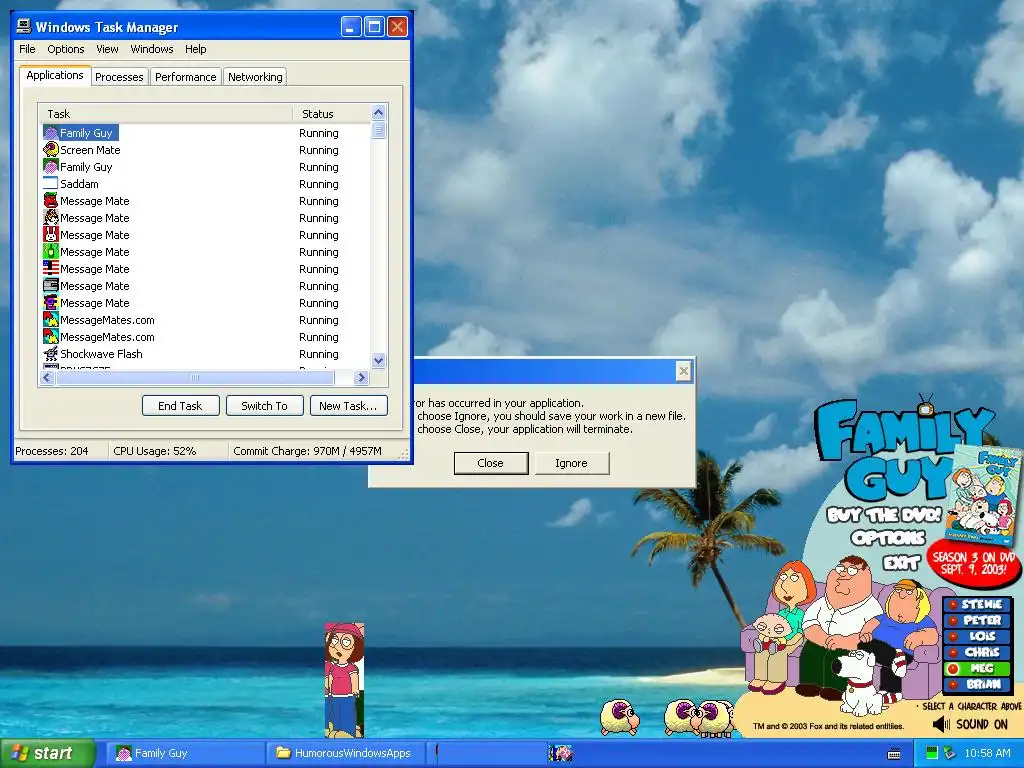Select the highlighted Family Guy task row
Image resolution: width=1024 pixels, height=768 pixels.
(80, 133)
